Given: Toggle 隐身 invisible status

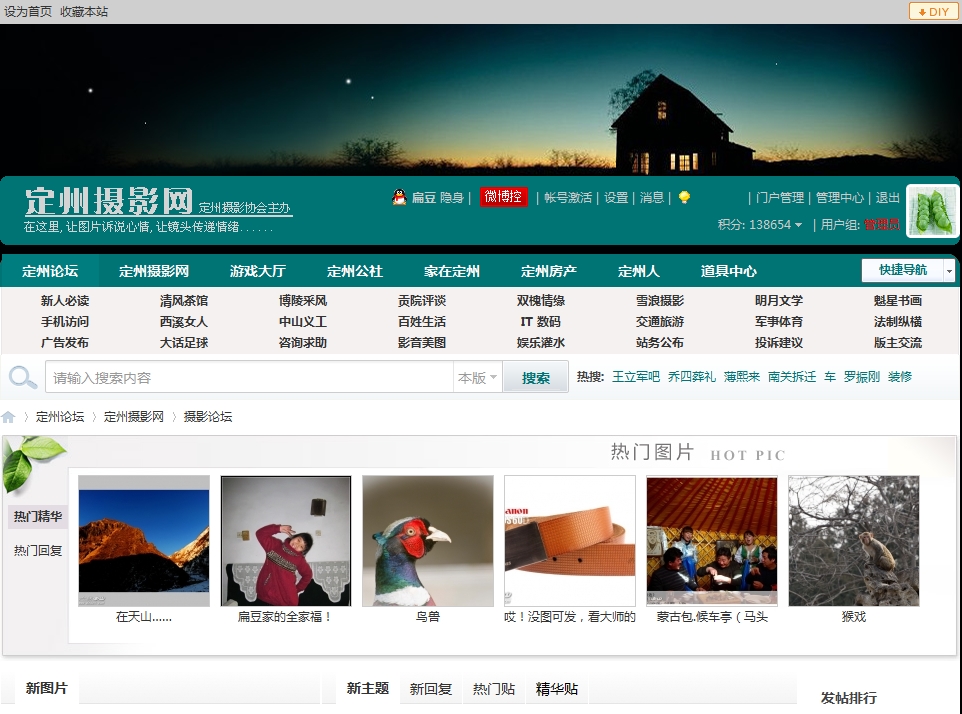Looking at the screenshot, I should click(452, 198).
